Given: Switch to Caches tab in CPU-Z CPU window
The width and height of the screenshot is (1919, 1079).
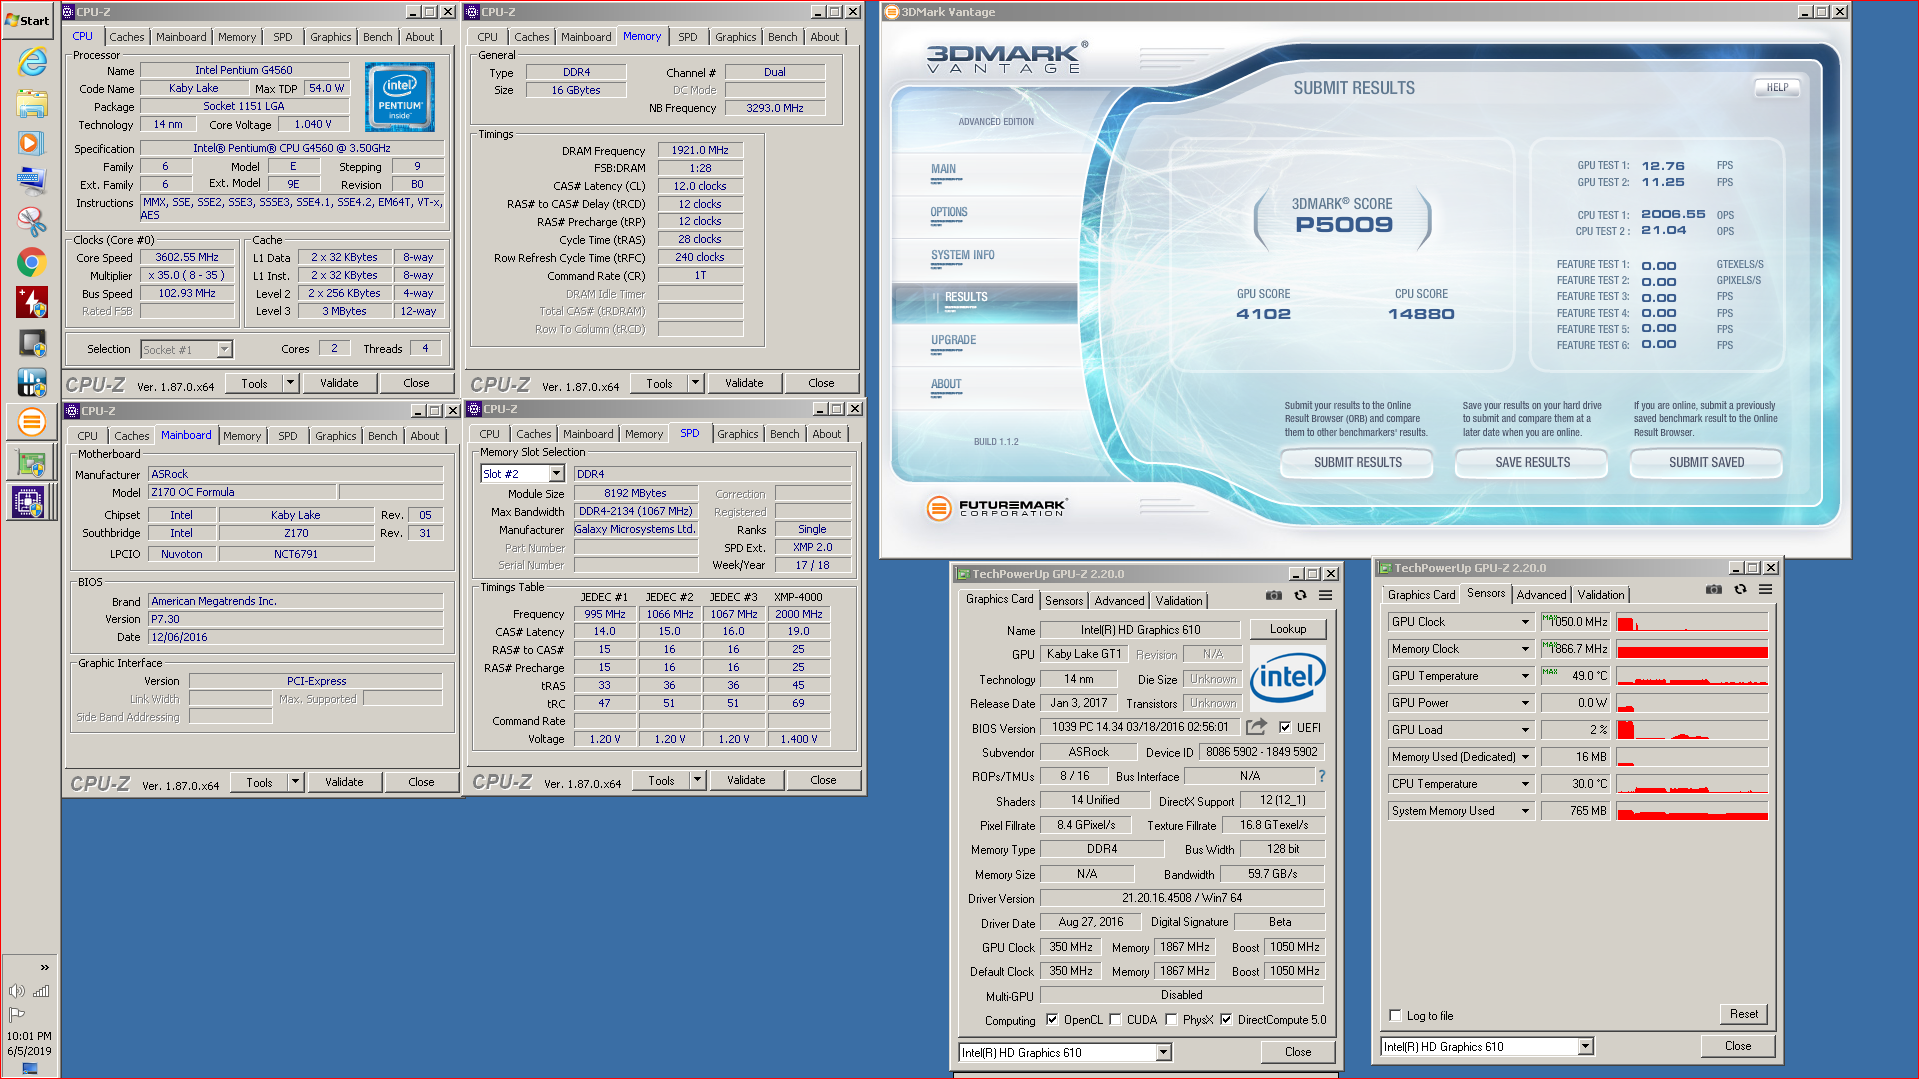Looking at the screenshot, I should click(x=127, y=37).
